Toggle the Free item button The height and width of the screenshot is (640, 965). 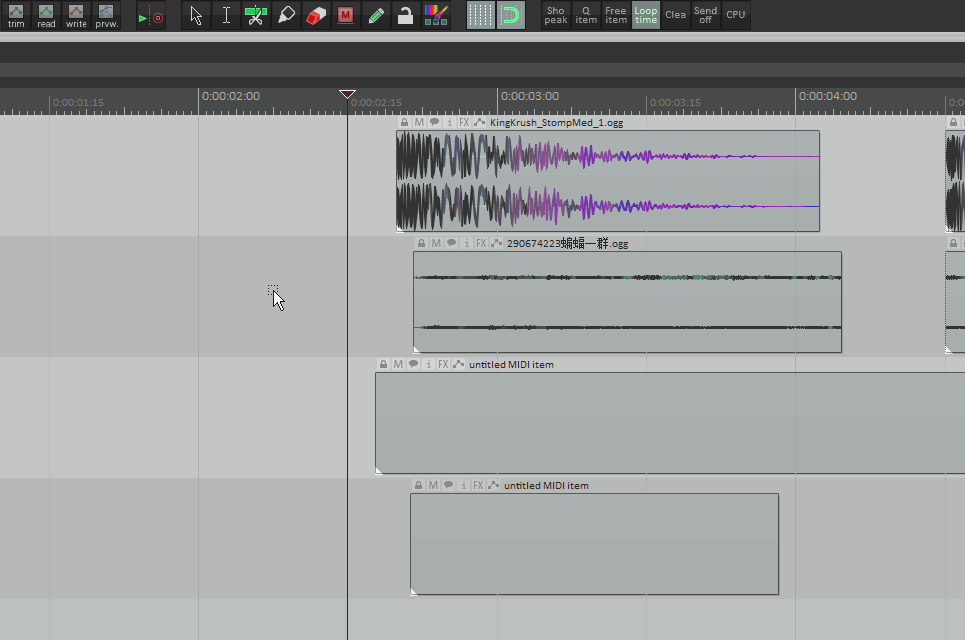615,15
